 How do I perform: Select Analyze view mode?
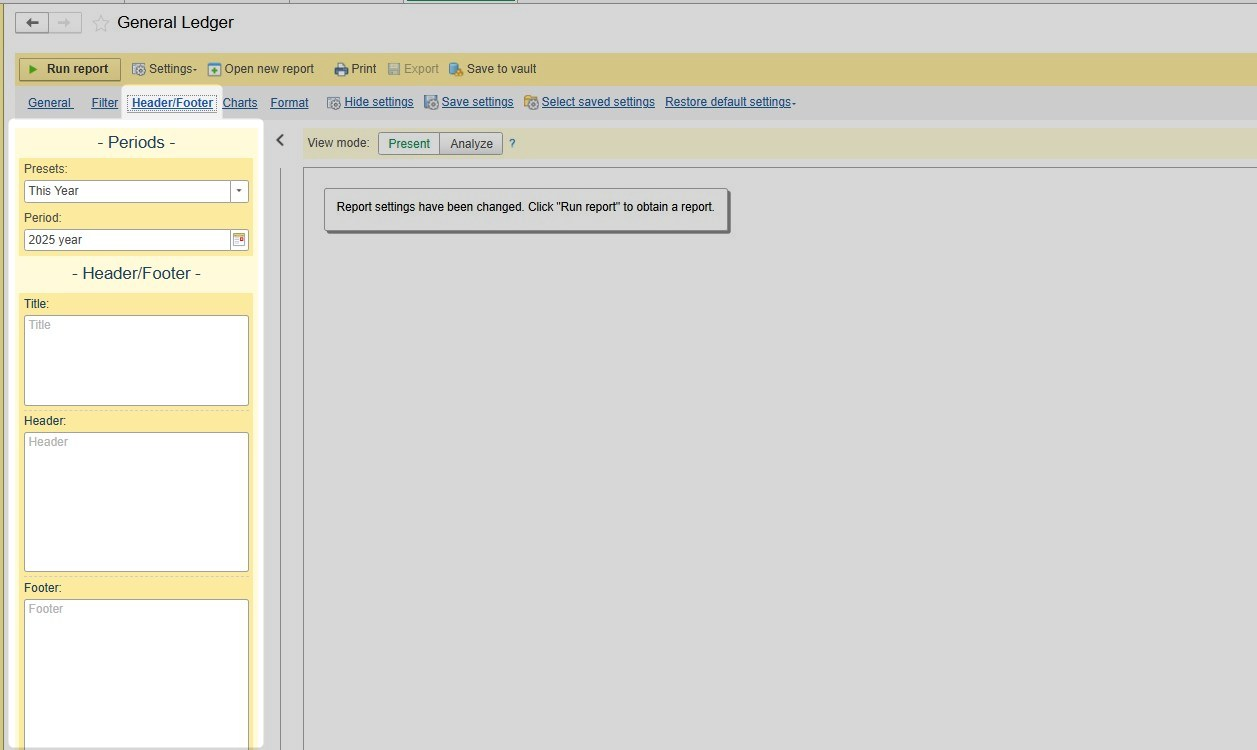pyautogui.click(x=471, y=144)
